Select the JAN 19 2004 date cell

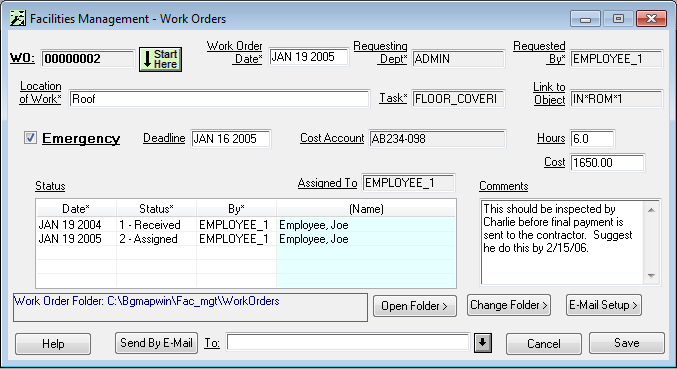[x=76, y=225]
